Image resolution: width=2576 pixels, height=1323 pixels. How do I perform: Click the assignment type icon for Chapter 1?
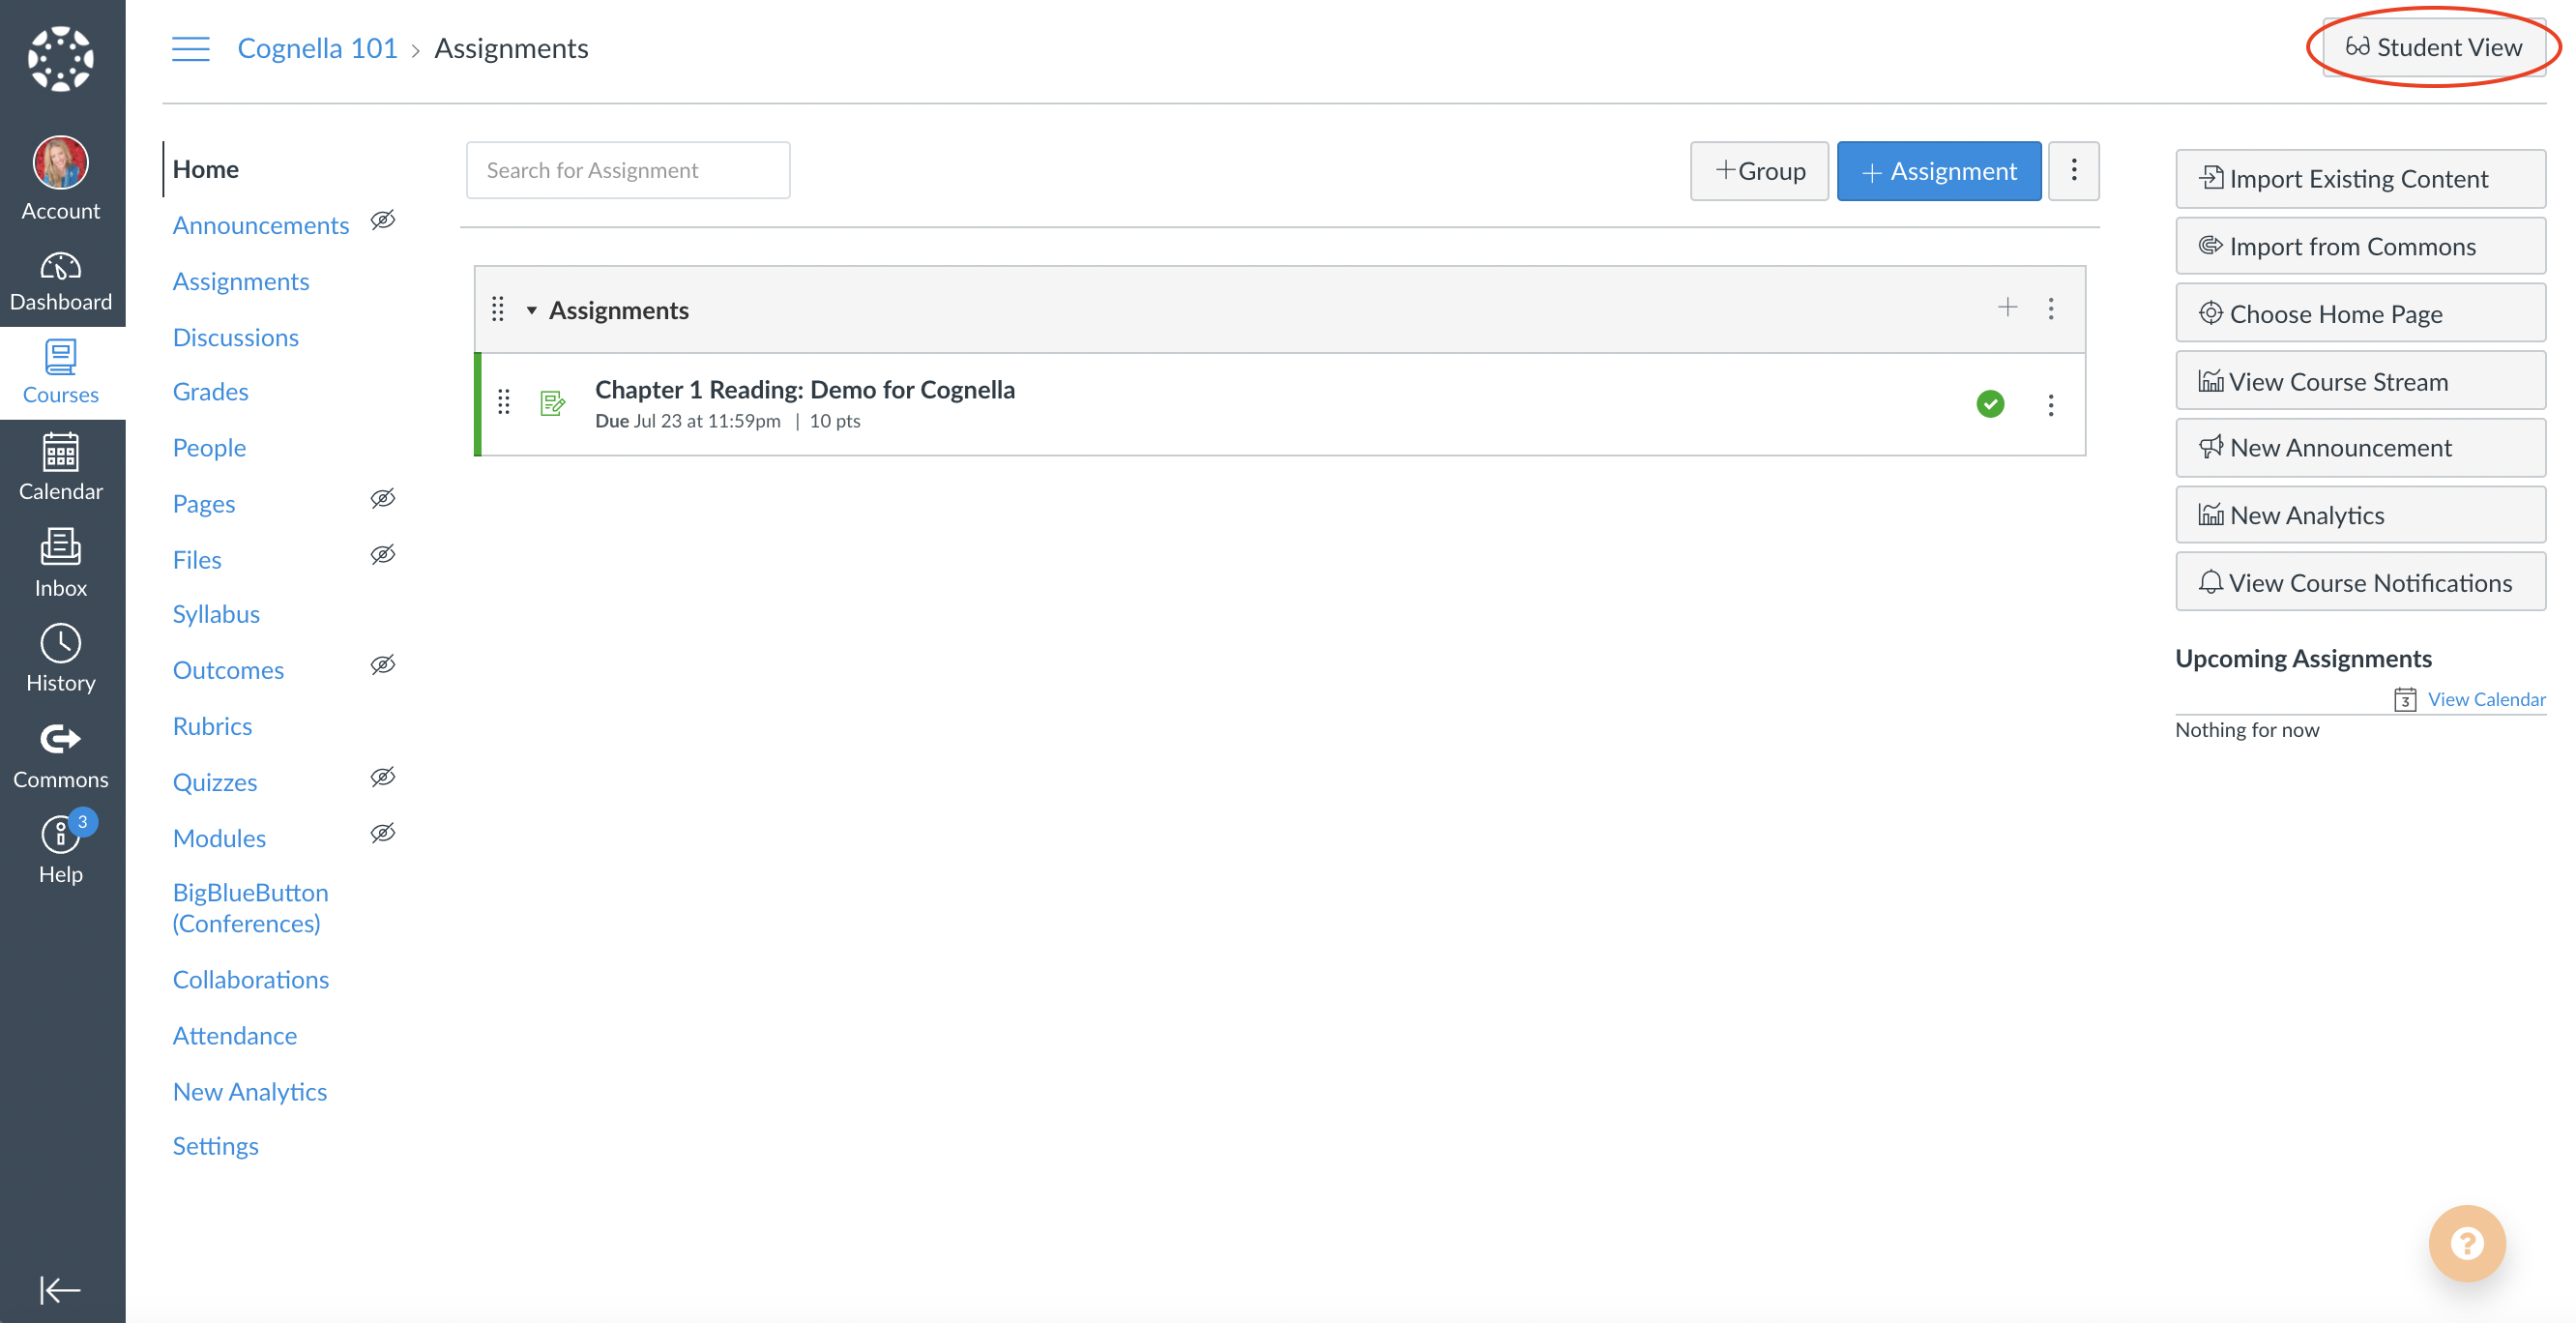point(553,403)
